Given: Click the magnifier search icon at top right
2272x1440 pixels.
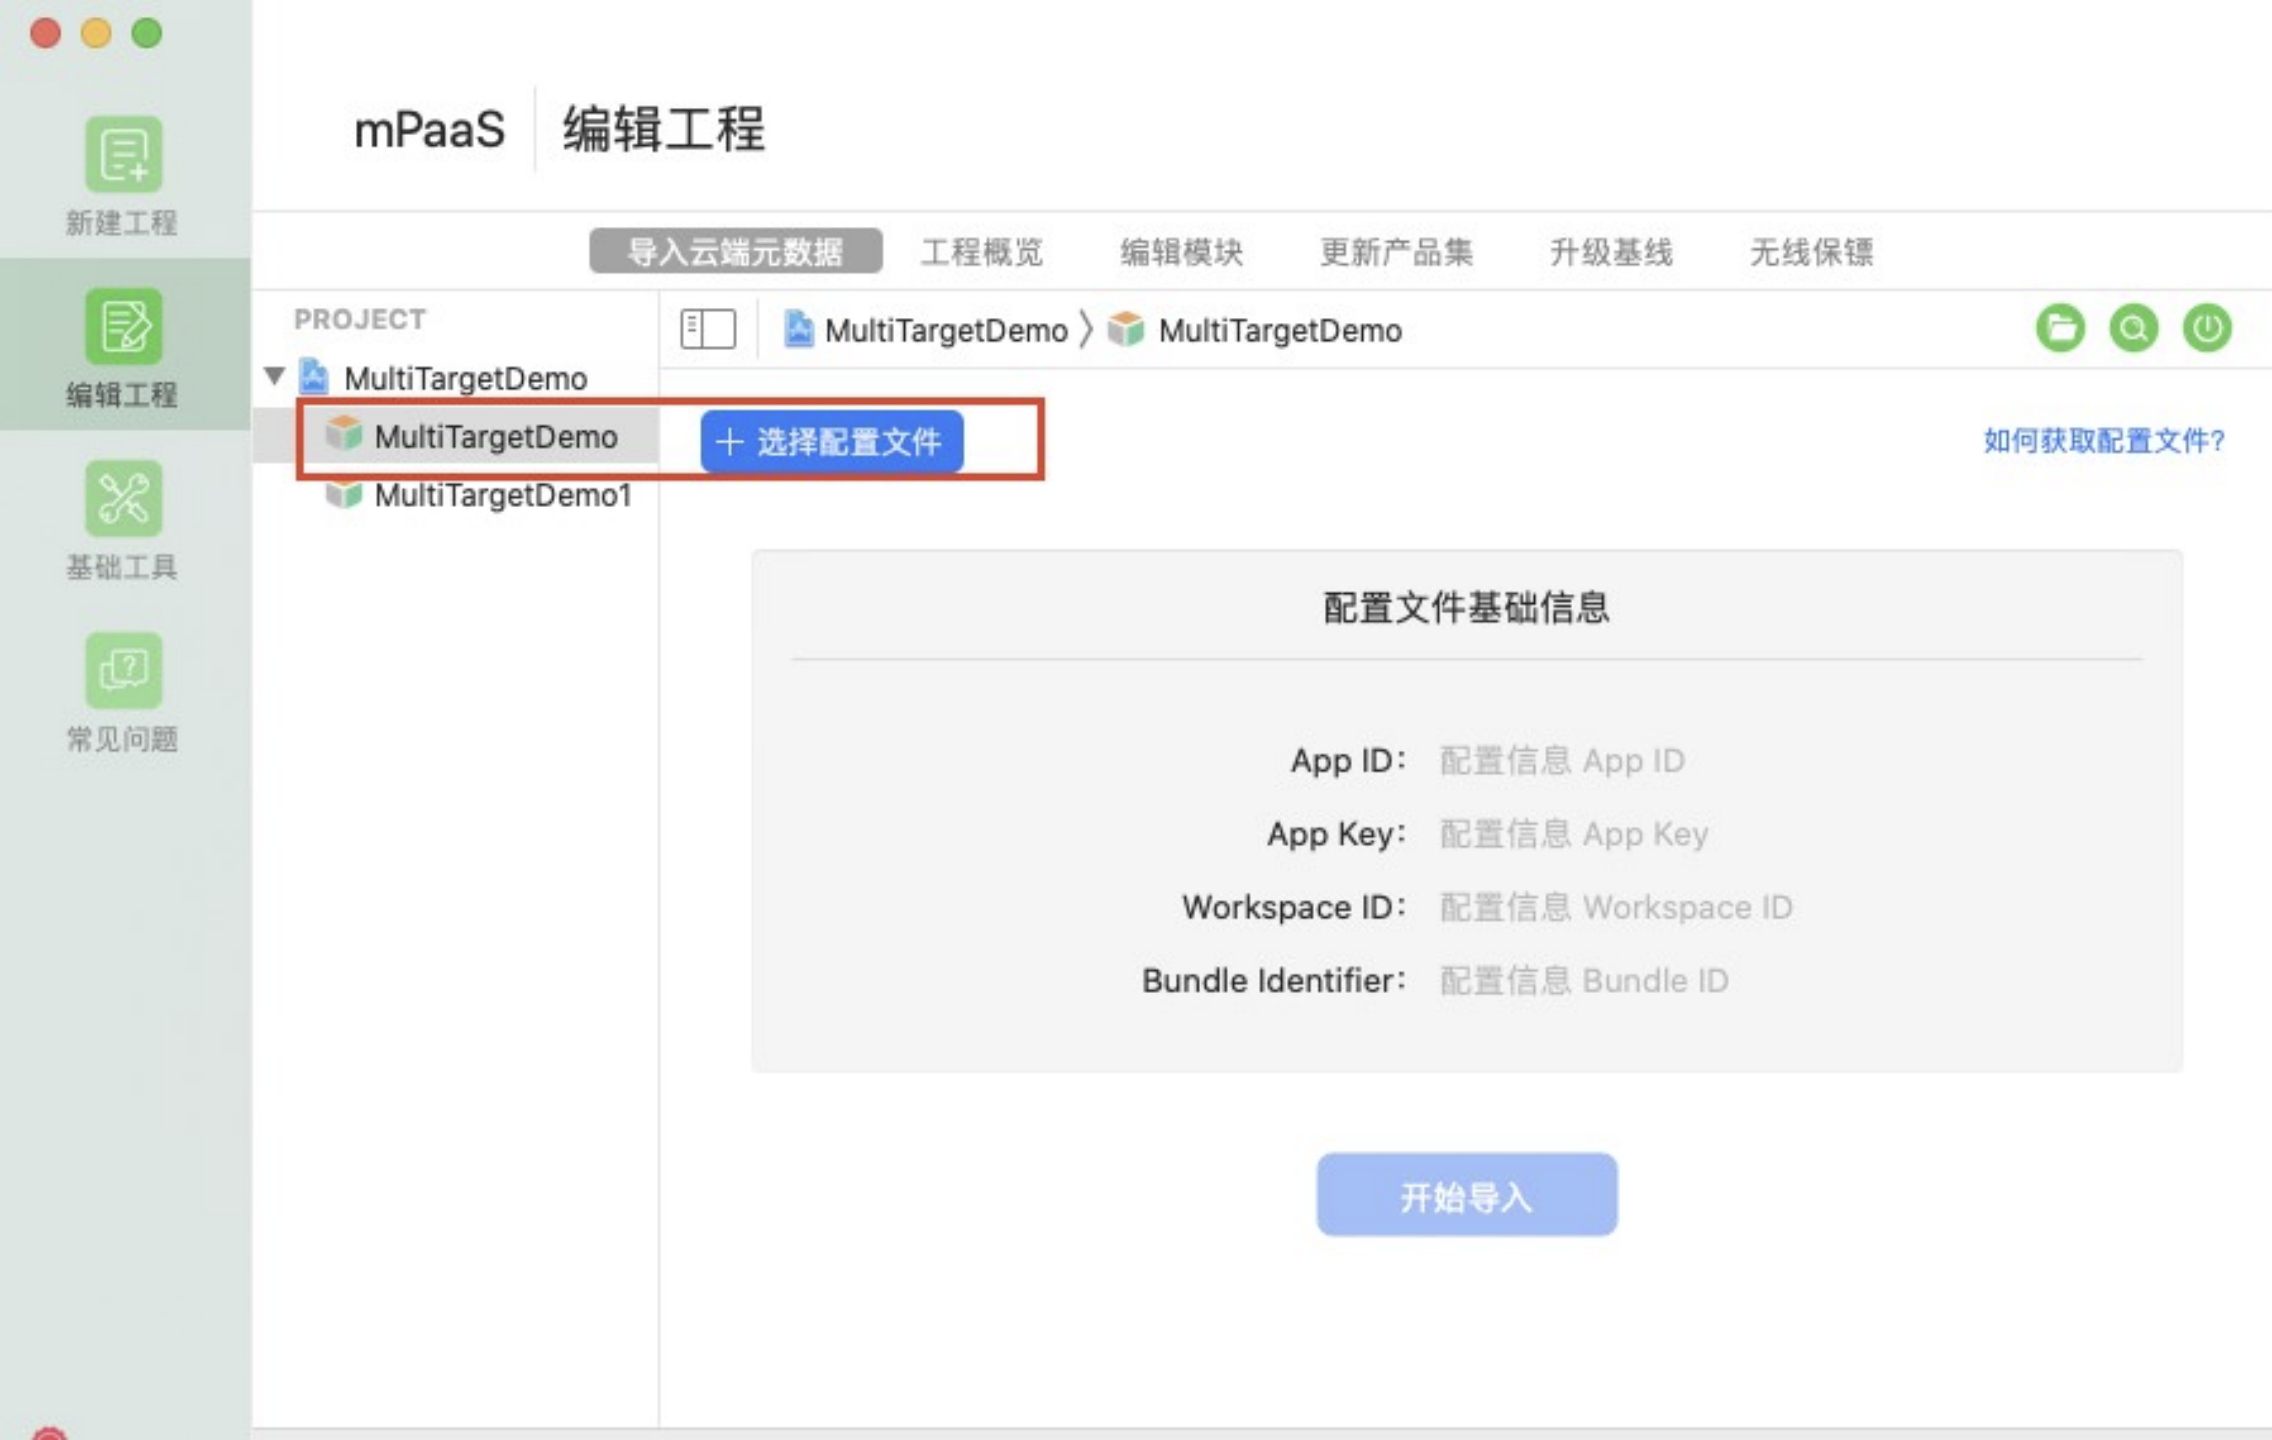Looking at the screenshot, I should pos(2133,328).
